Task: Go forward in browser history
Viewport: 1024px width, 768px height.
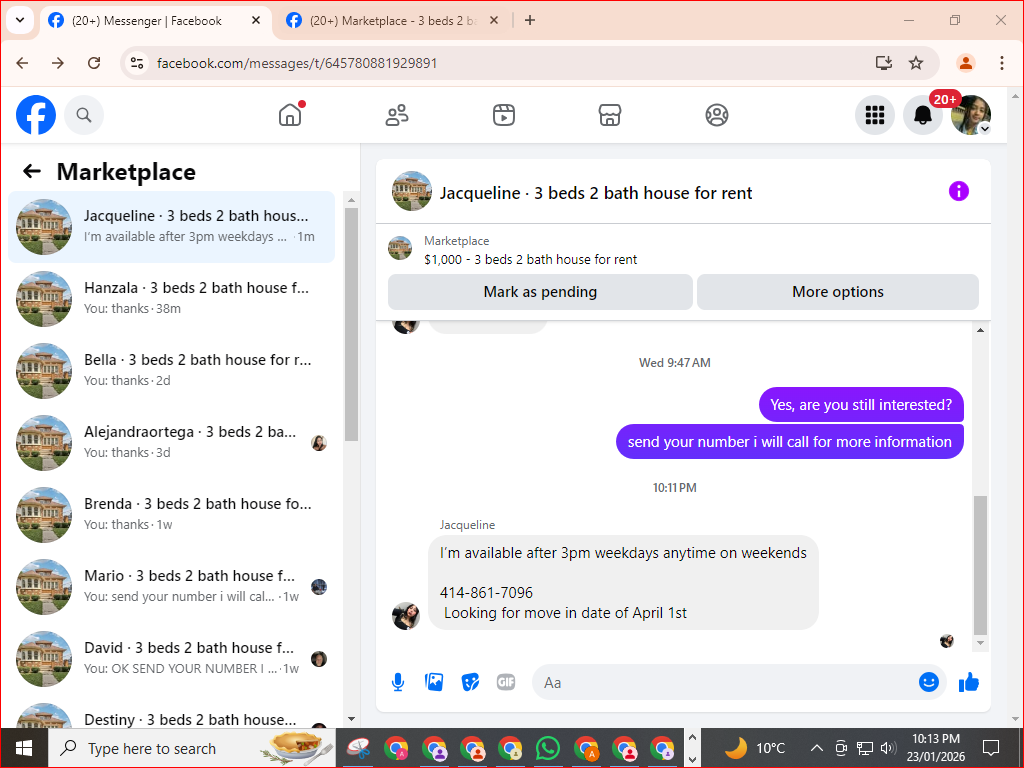Action: (58, 63)
